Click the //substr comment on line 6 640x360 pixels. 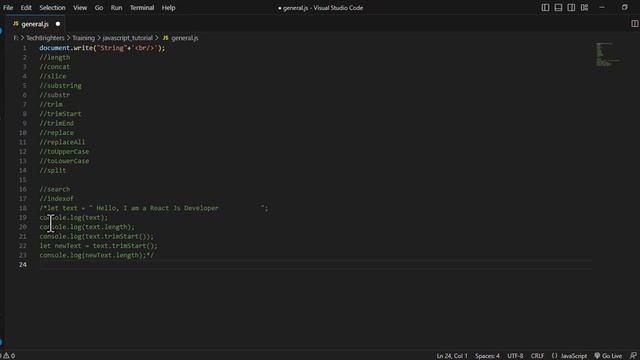pos(55,95)
